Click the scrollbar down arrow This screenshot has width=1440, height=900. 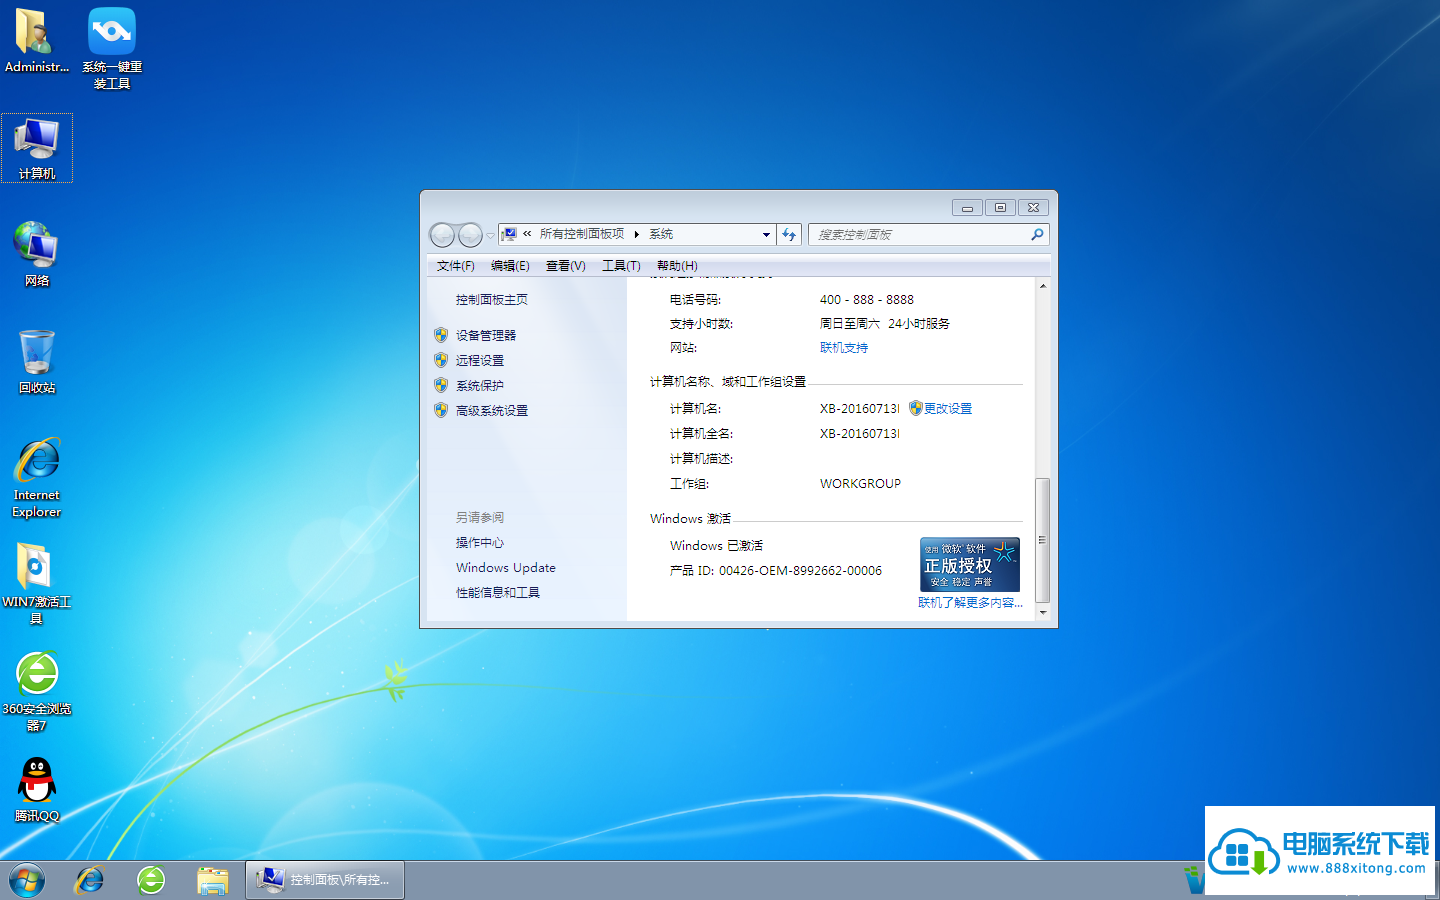(x=1043, y=612)
